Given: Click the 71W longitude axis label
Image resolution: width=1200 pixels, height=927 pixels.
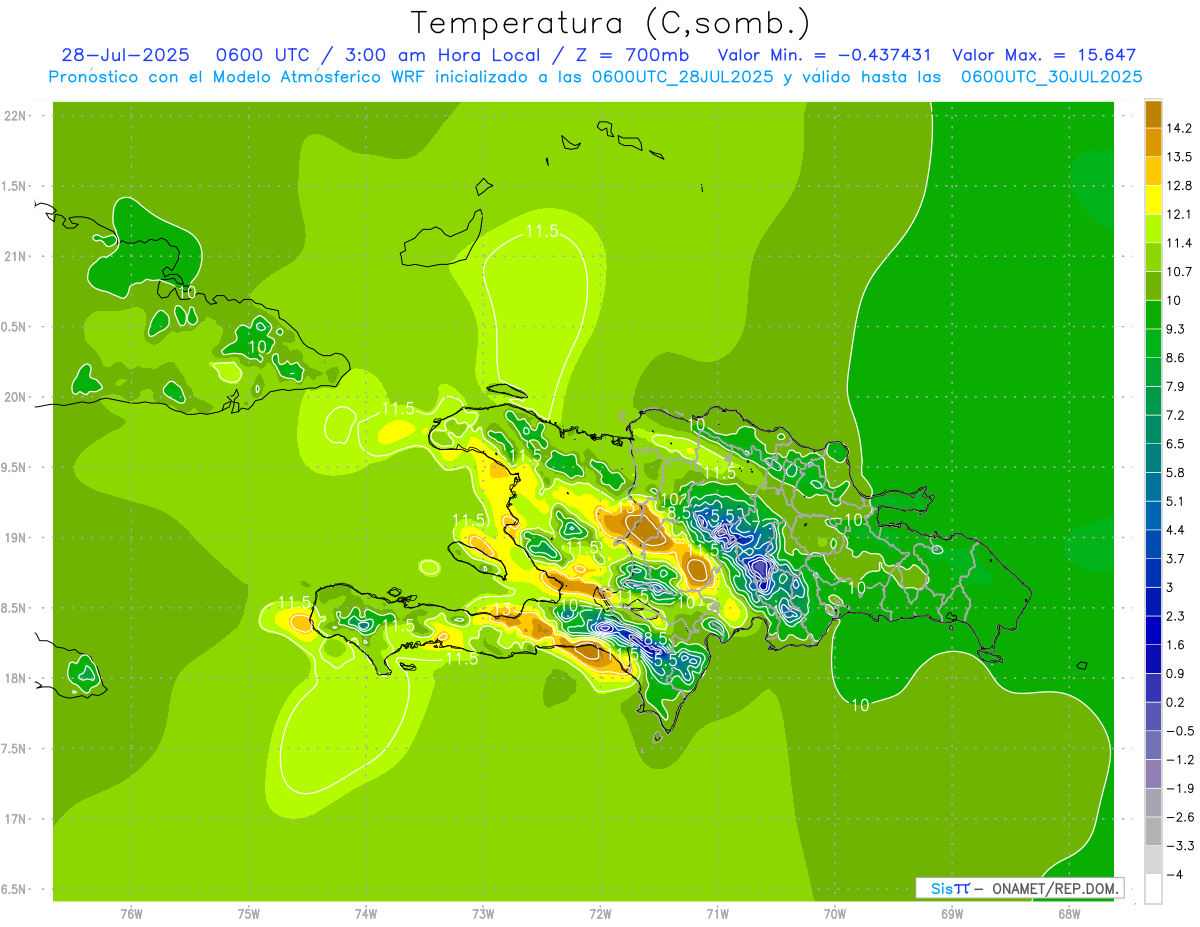Looking at the screenshot, I should coord(717,914).
